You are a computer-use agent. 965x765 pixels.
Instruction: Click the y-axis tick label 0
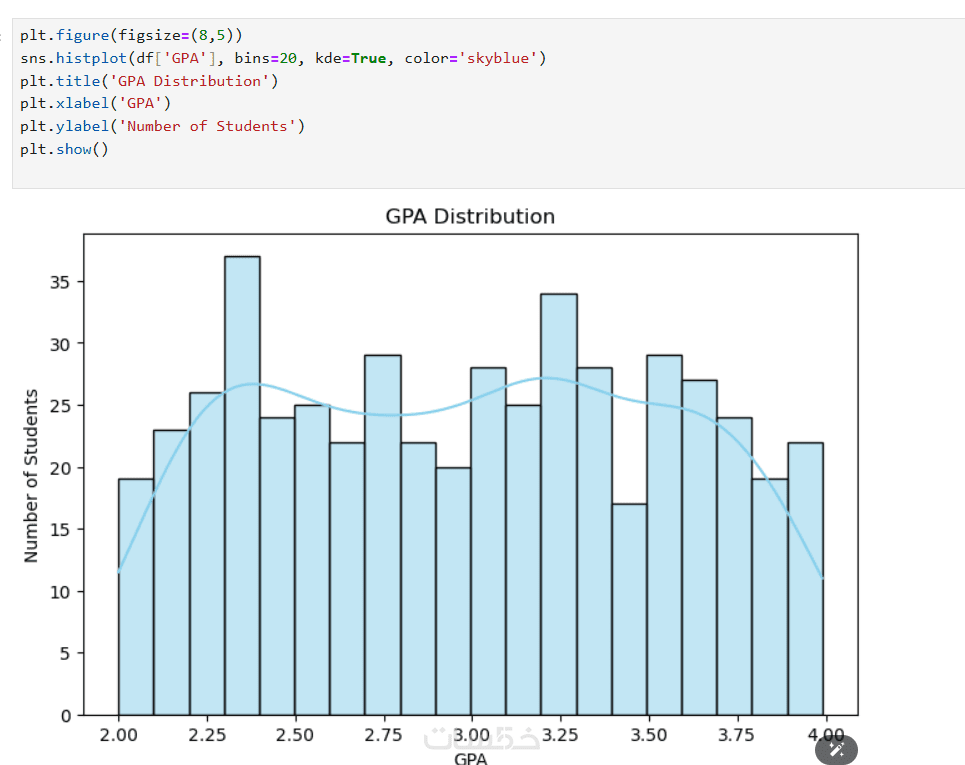coord(65,716)
